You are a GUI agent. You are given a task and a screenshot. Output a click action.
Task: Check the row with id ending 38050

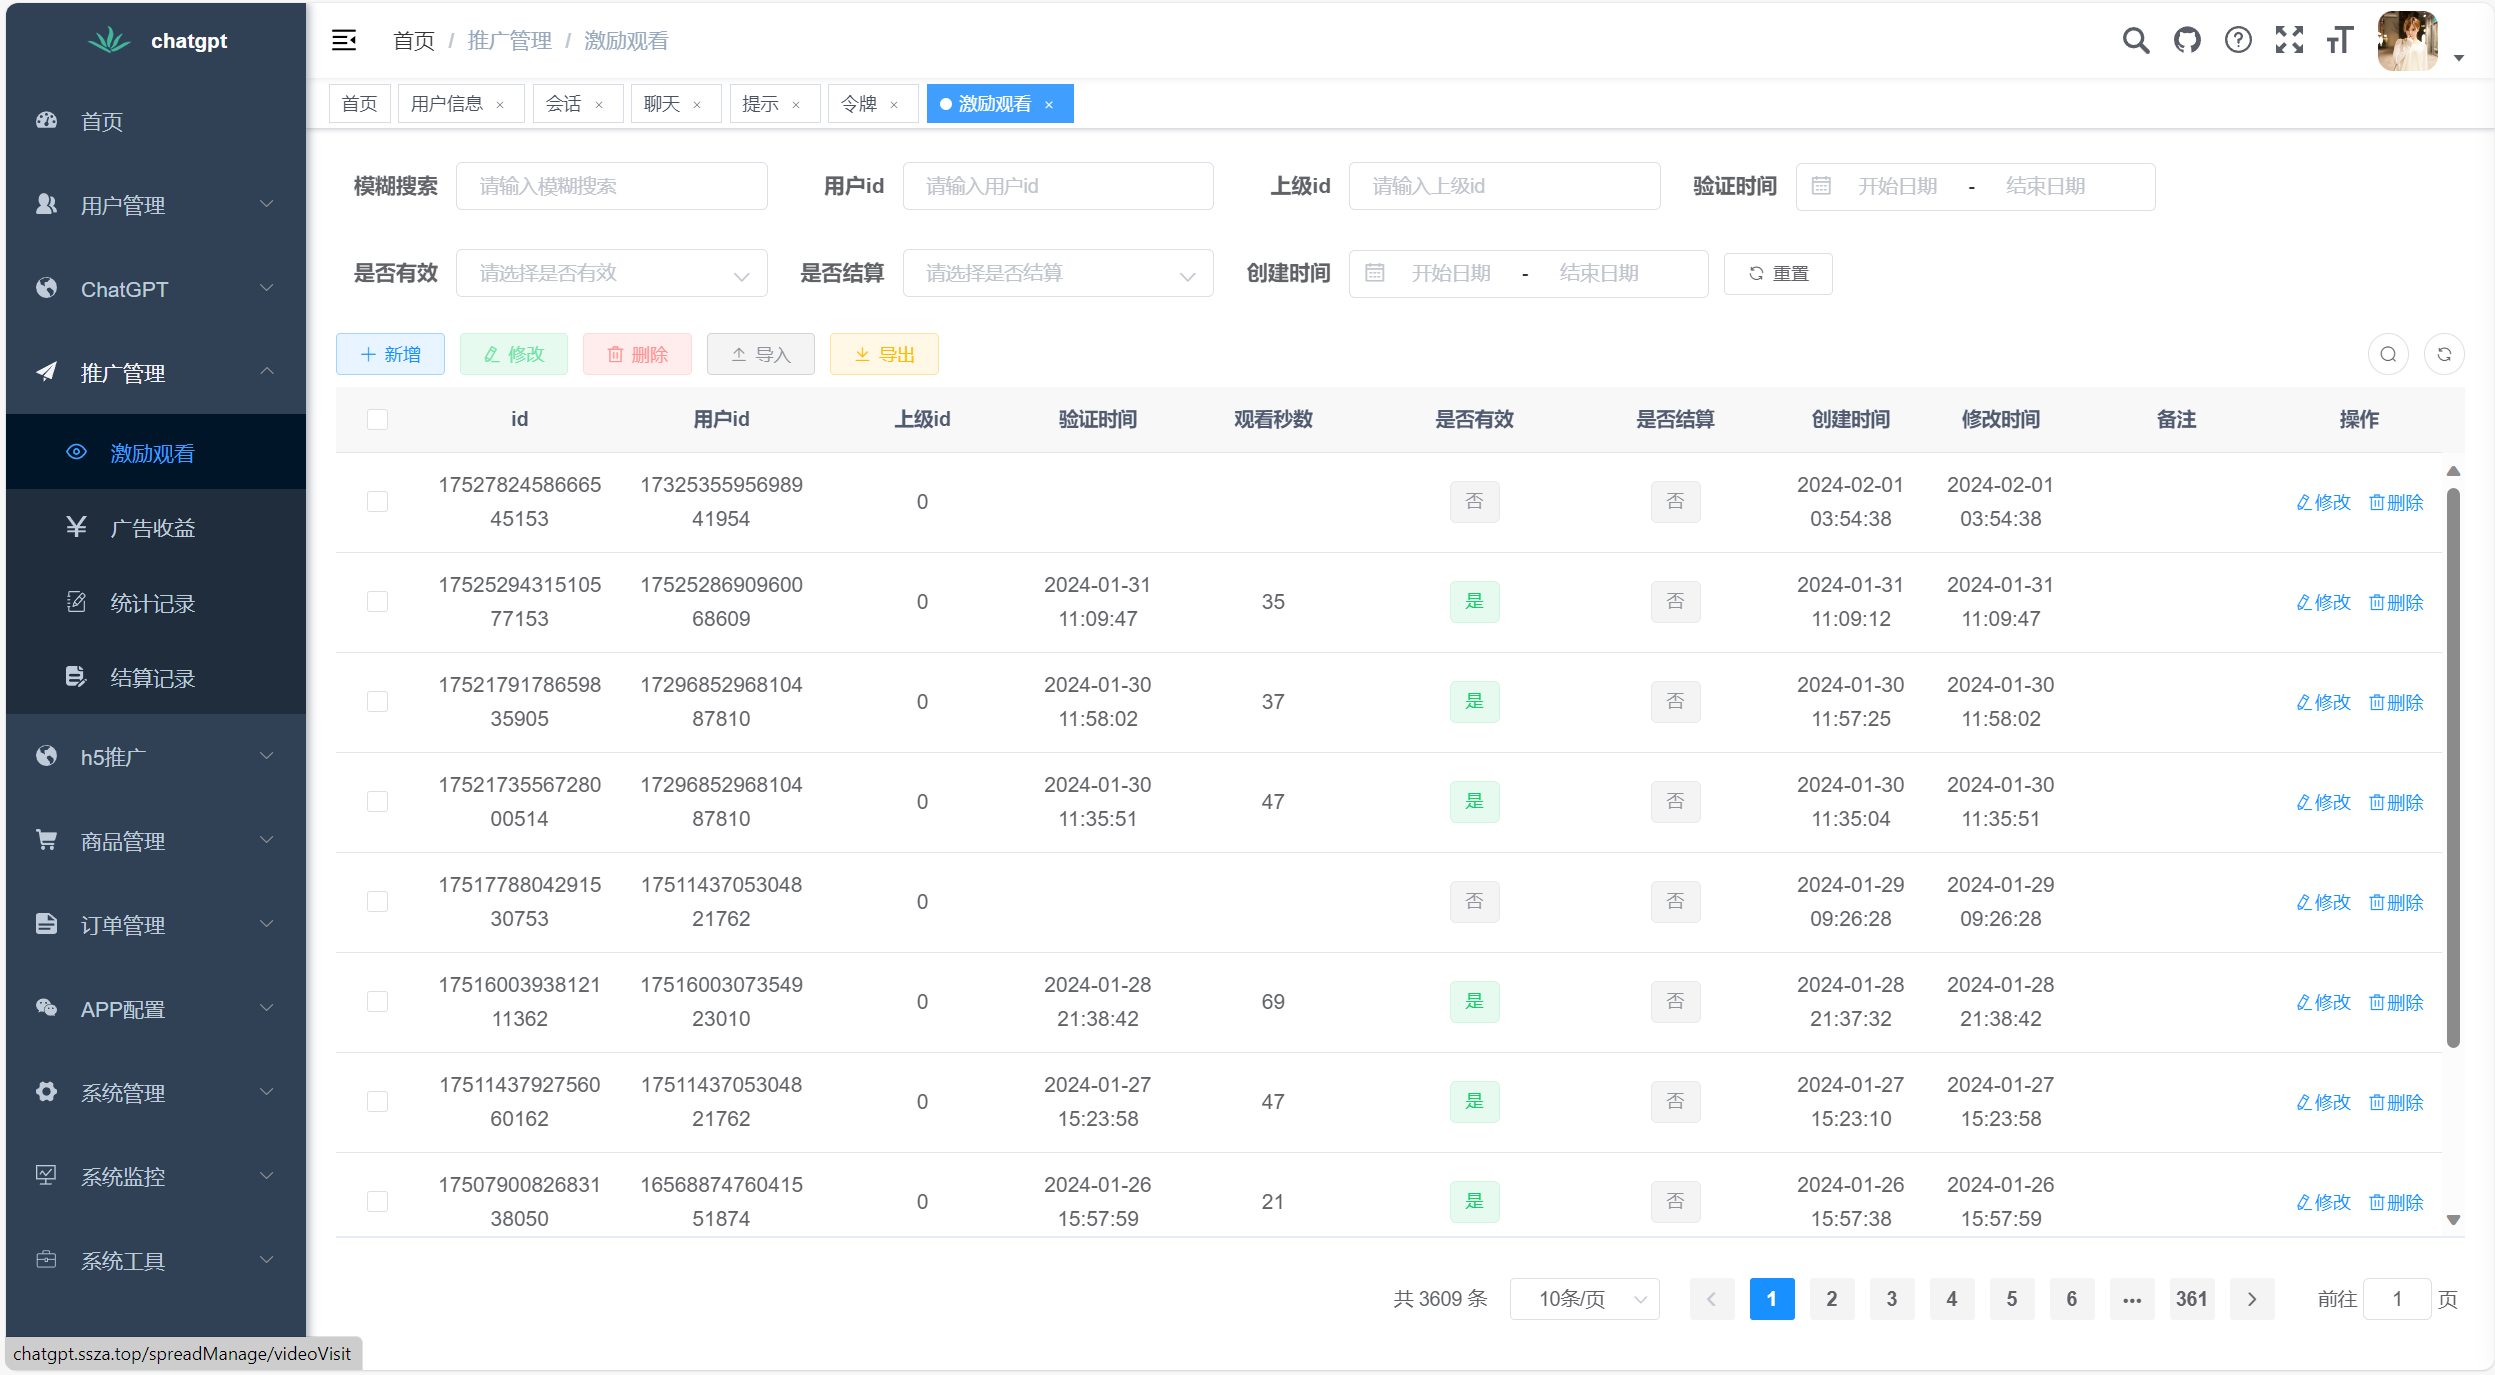(x=377, y=1201)
